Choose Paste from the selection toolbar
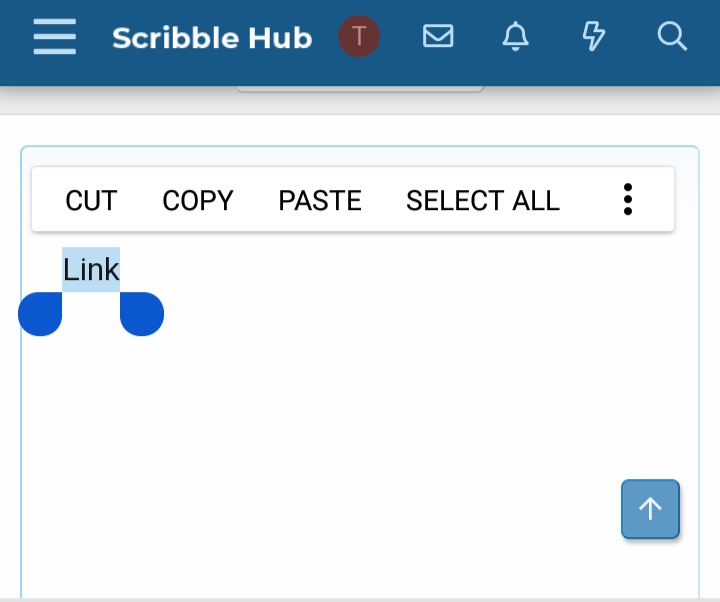 [x=320, y=200]
